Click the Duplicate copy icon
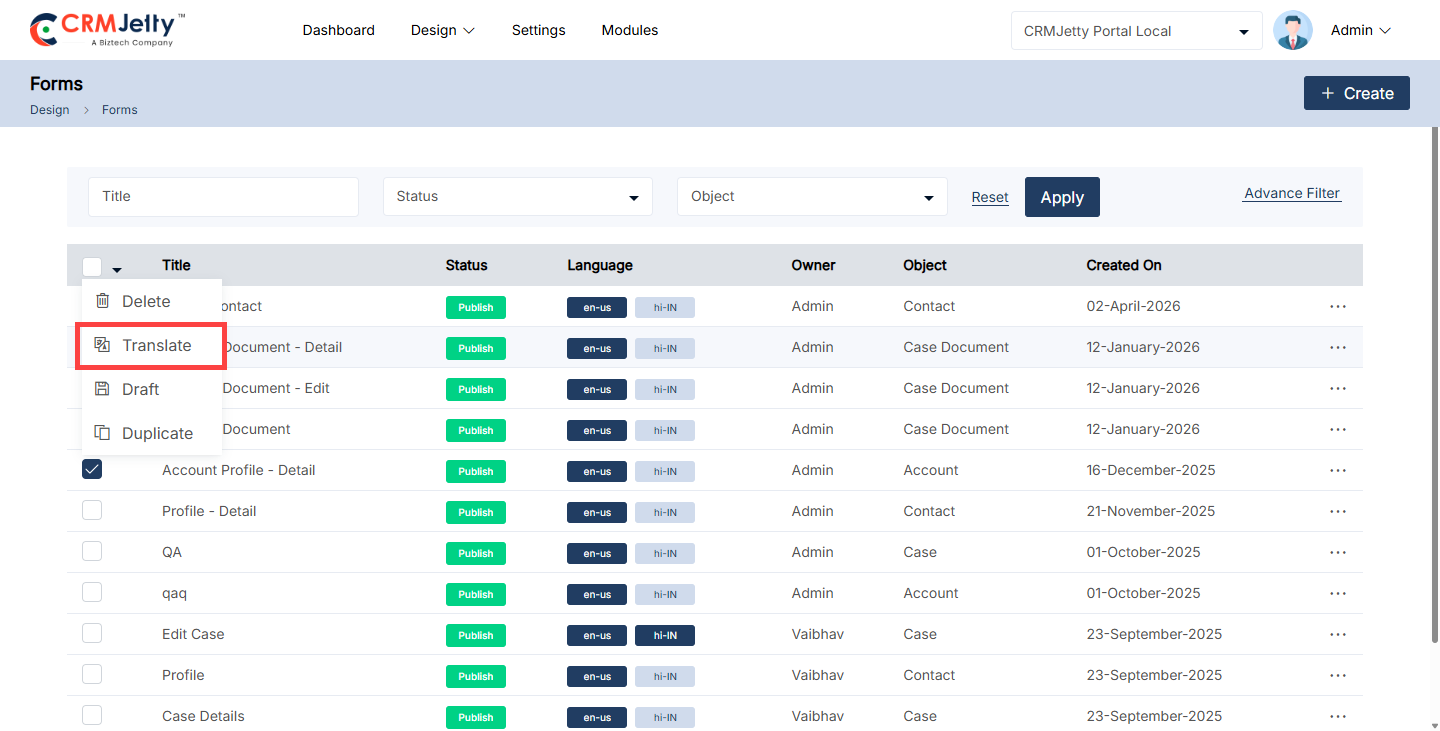 point(102,433)
